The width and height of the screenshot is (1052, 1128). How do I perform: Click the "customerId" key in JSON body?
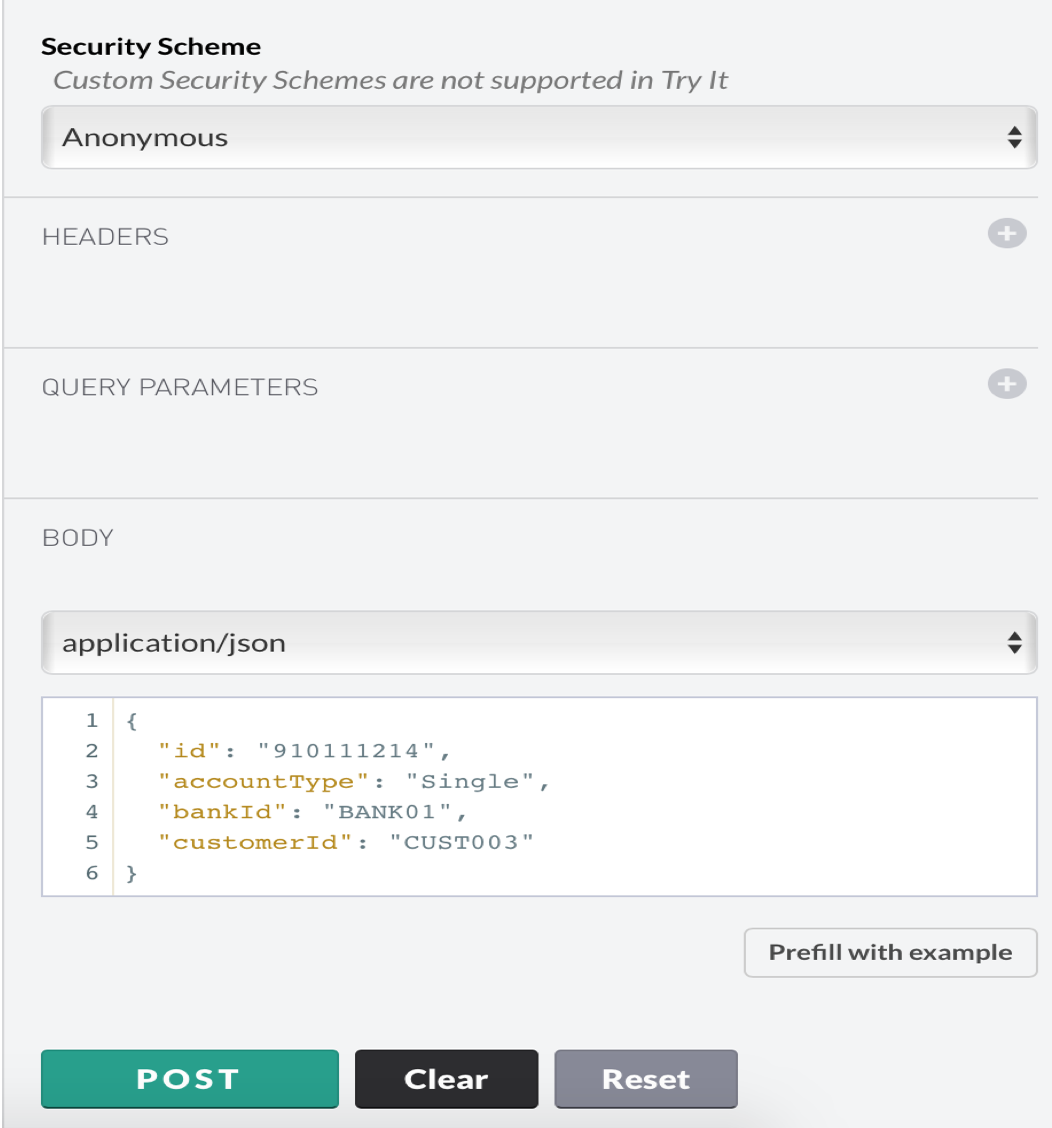[x=256, y=842]
